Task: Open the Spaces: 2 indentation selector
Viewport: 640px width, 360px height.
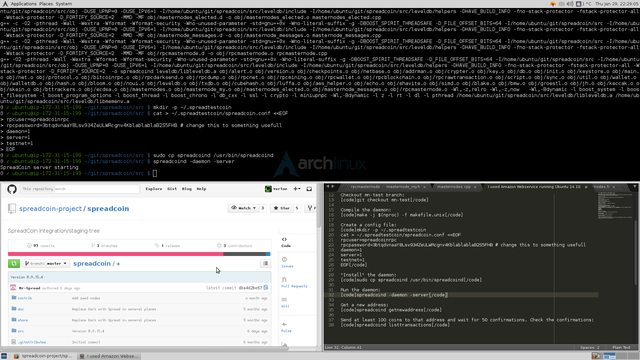Action: click(589, 347)
